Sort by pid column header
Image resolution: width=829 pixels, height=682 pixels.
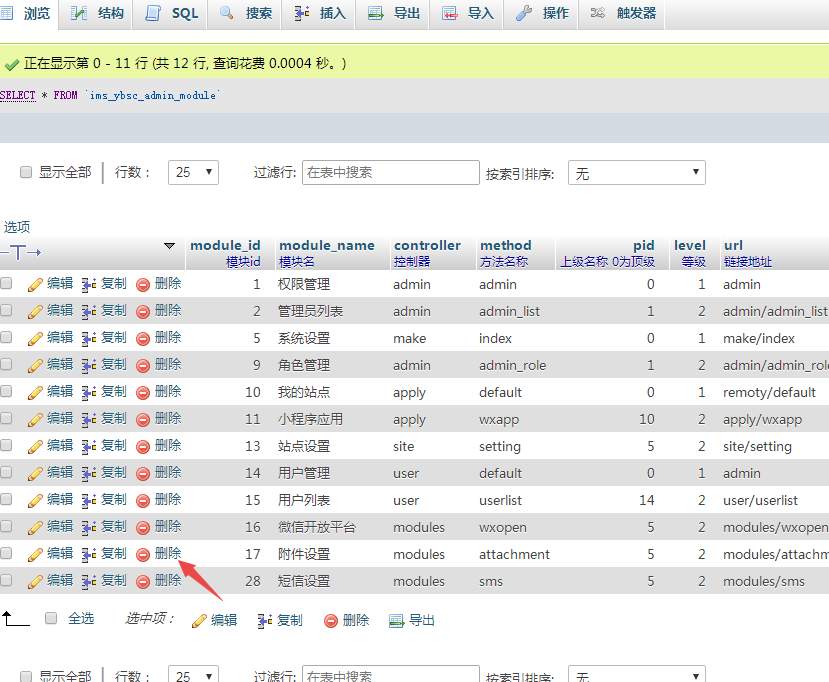[x=644, y=245]
